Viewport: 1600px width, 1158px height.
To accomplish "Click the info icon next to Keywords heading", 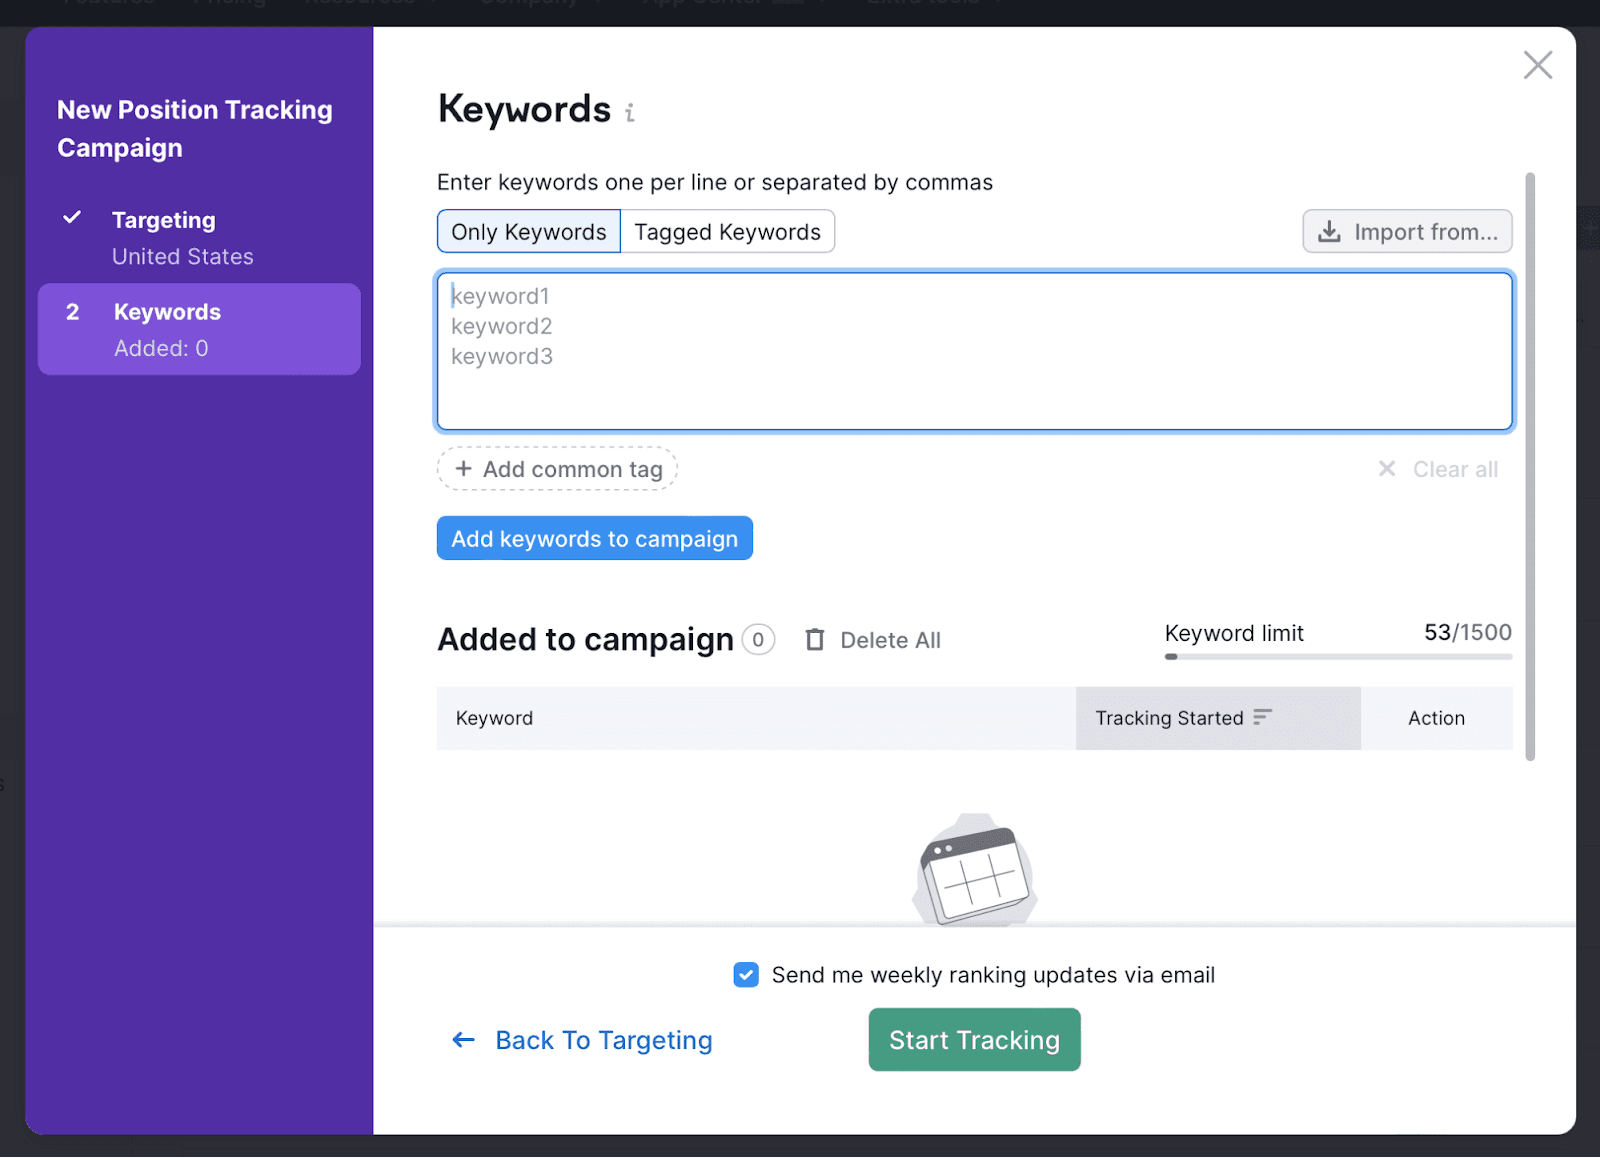I will click(629, 112).
